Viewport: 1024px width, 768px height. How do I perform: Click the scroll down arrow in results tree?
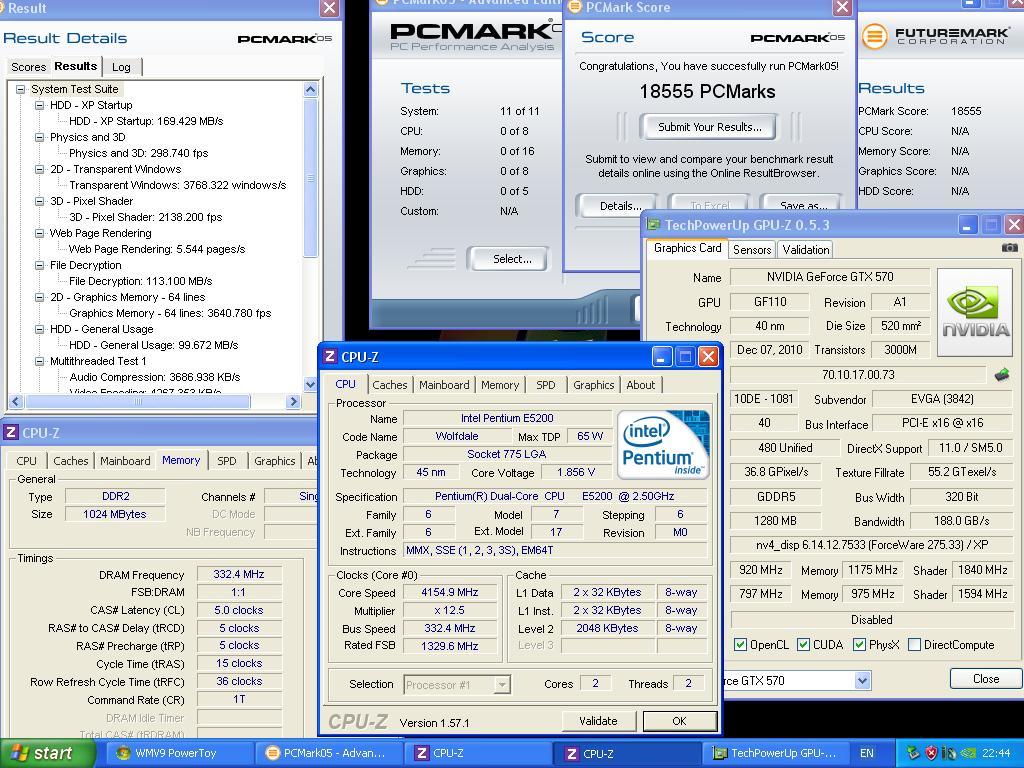click(311, 384)
